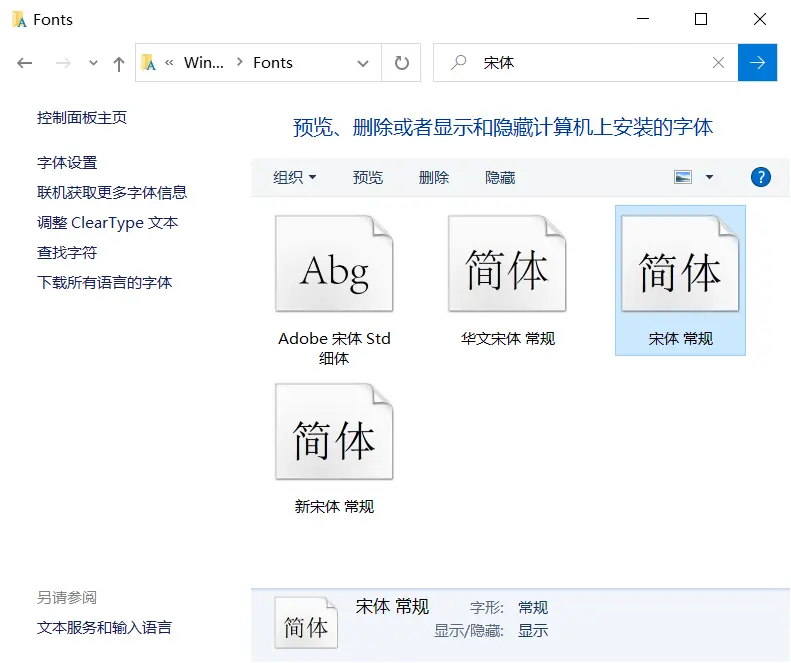Maximize the Fonts window
This screenshot has height=663, width=791.
pos(701,19)
